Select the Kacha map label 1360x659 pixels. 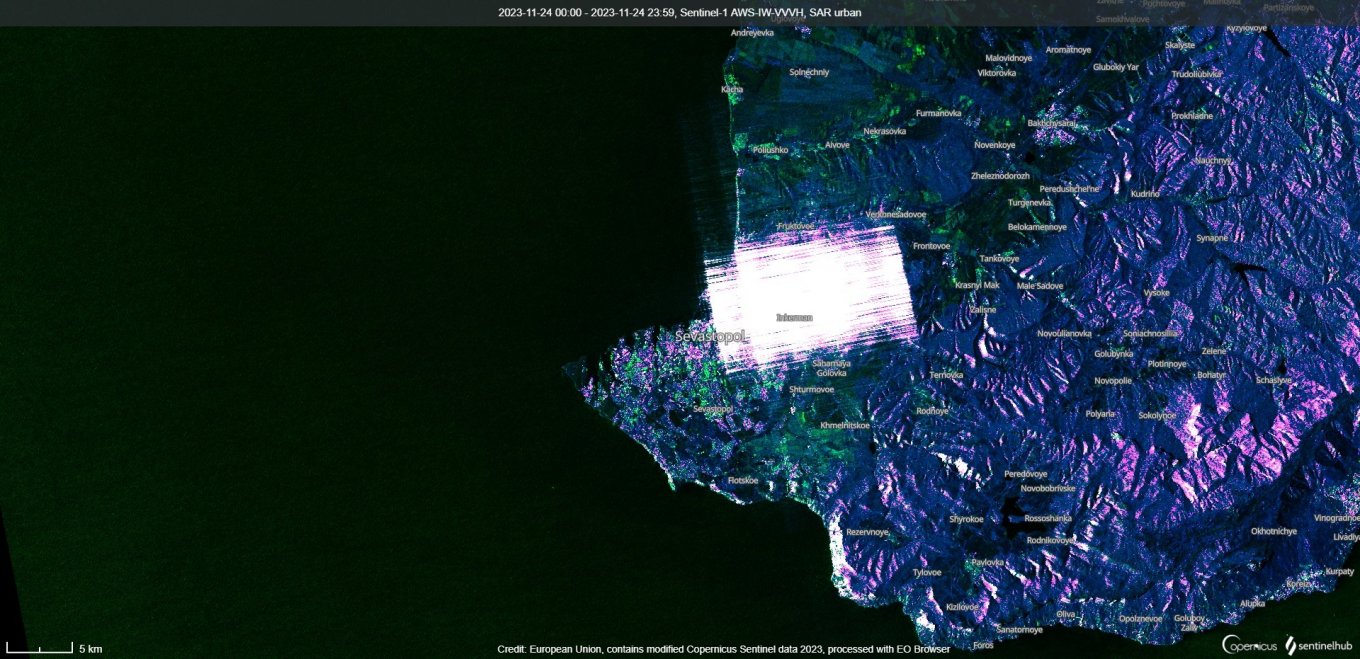coord(732,89)
